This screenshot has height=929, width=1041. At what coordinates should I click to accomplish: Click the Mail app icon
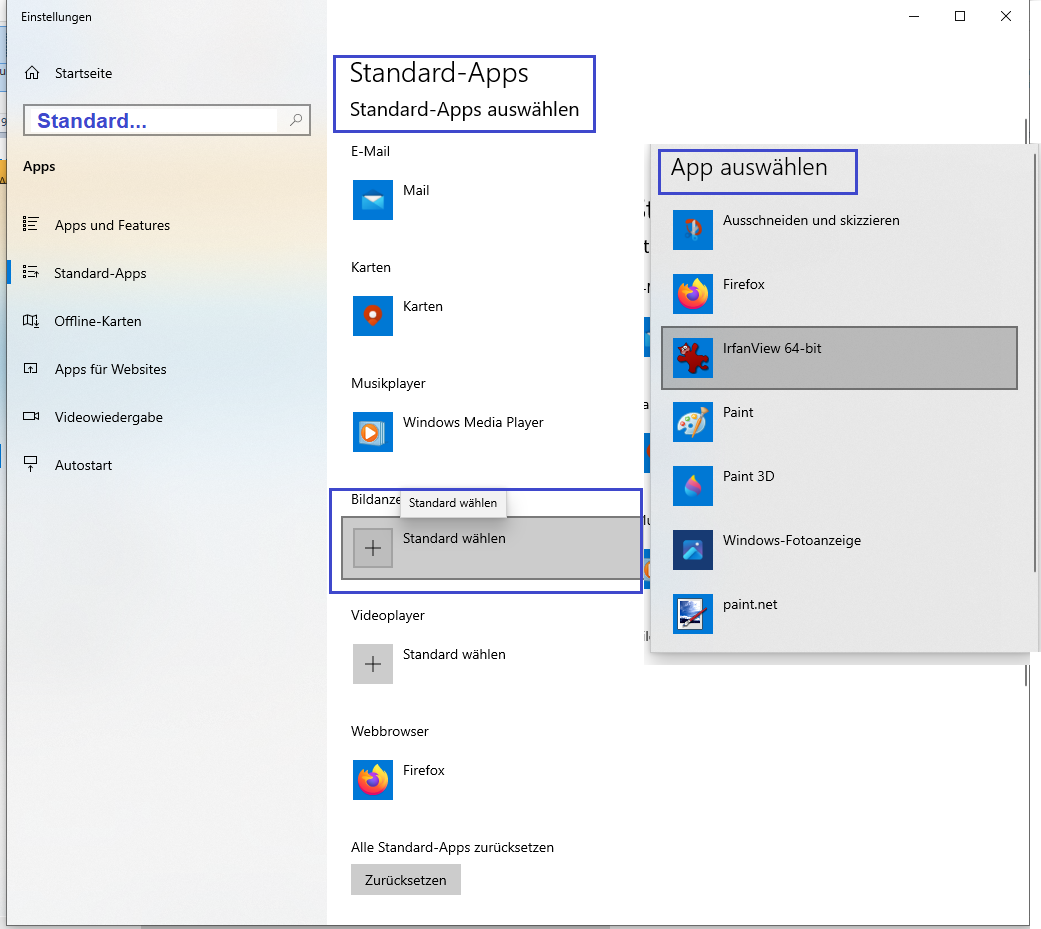point(372,200)
